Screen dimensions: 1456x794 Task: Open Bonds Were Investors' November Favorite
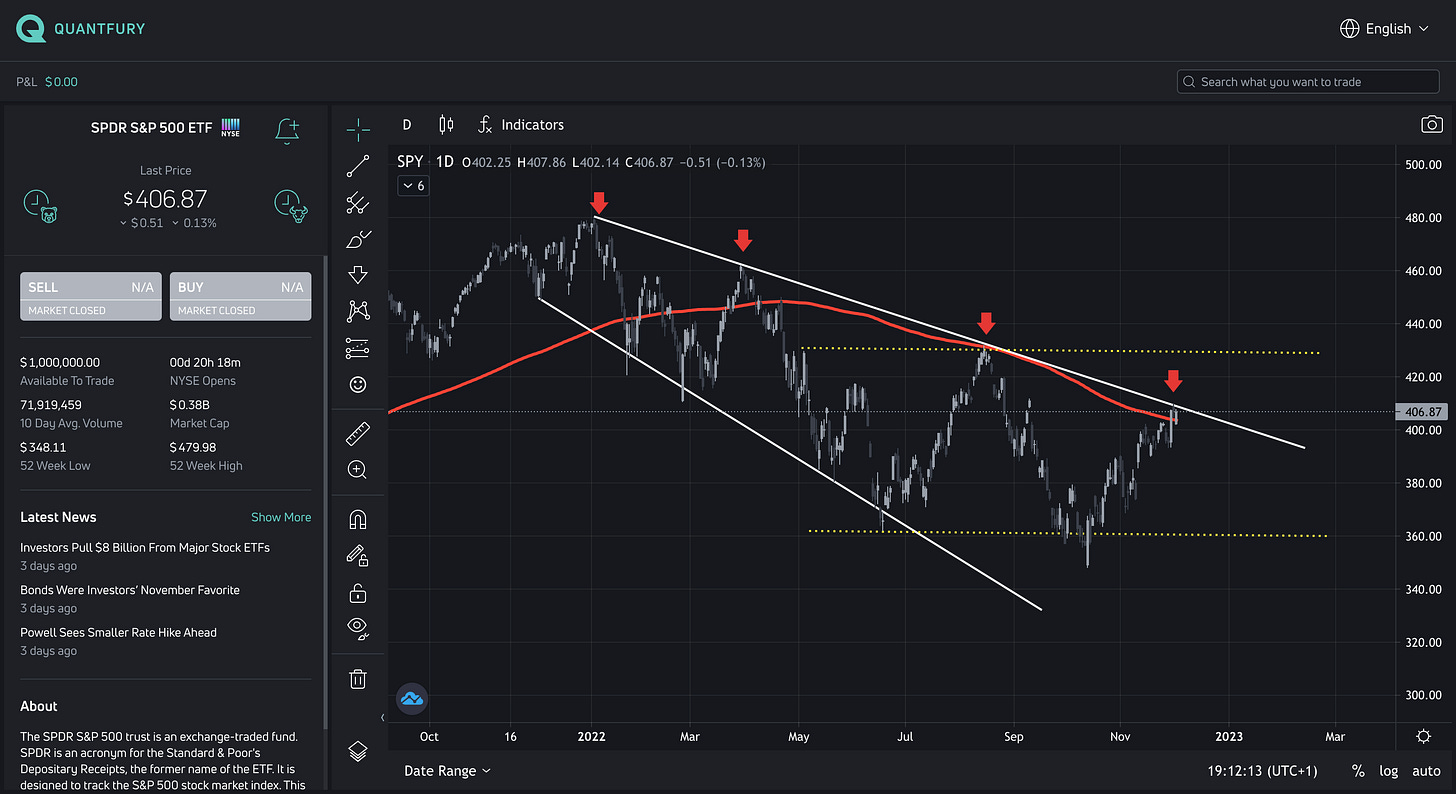click(x=130, y=590)
